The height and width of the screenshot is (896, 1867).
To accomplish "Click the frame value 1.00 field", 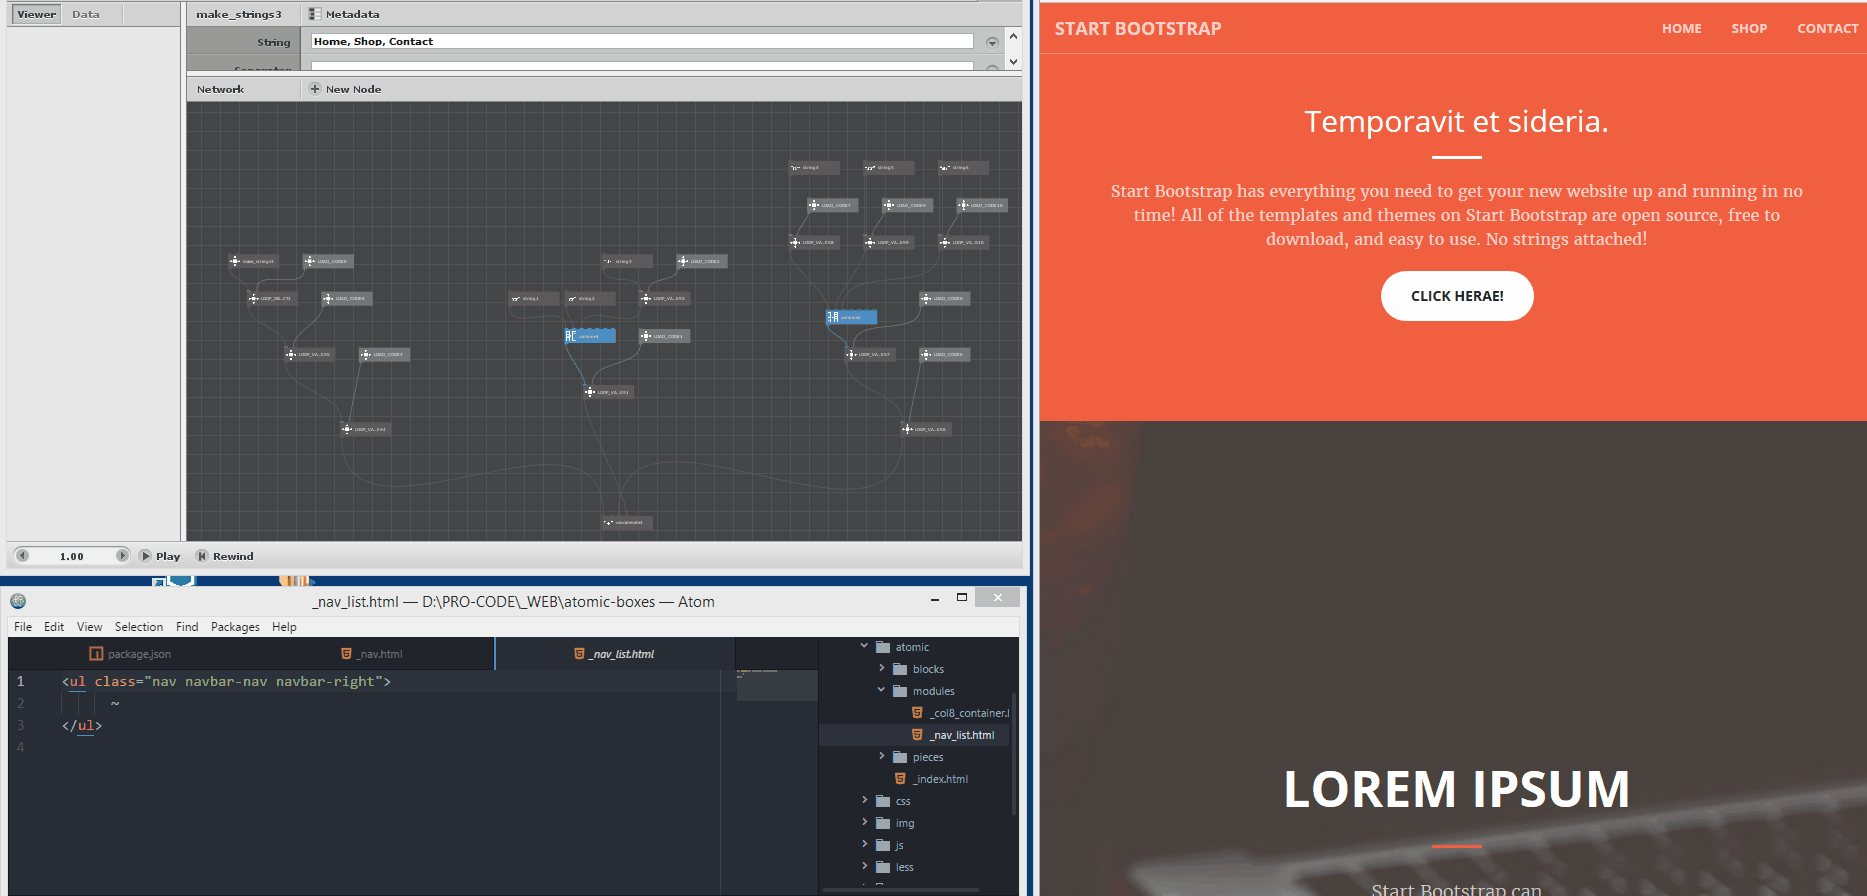I will 72,556.
